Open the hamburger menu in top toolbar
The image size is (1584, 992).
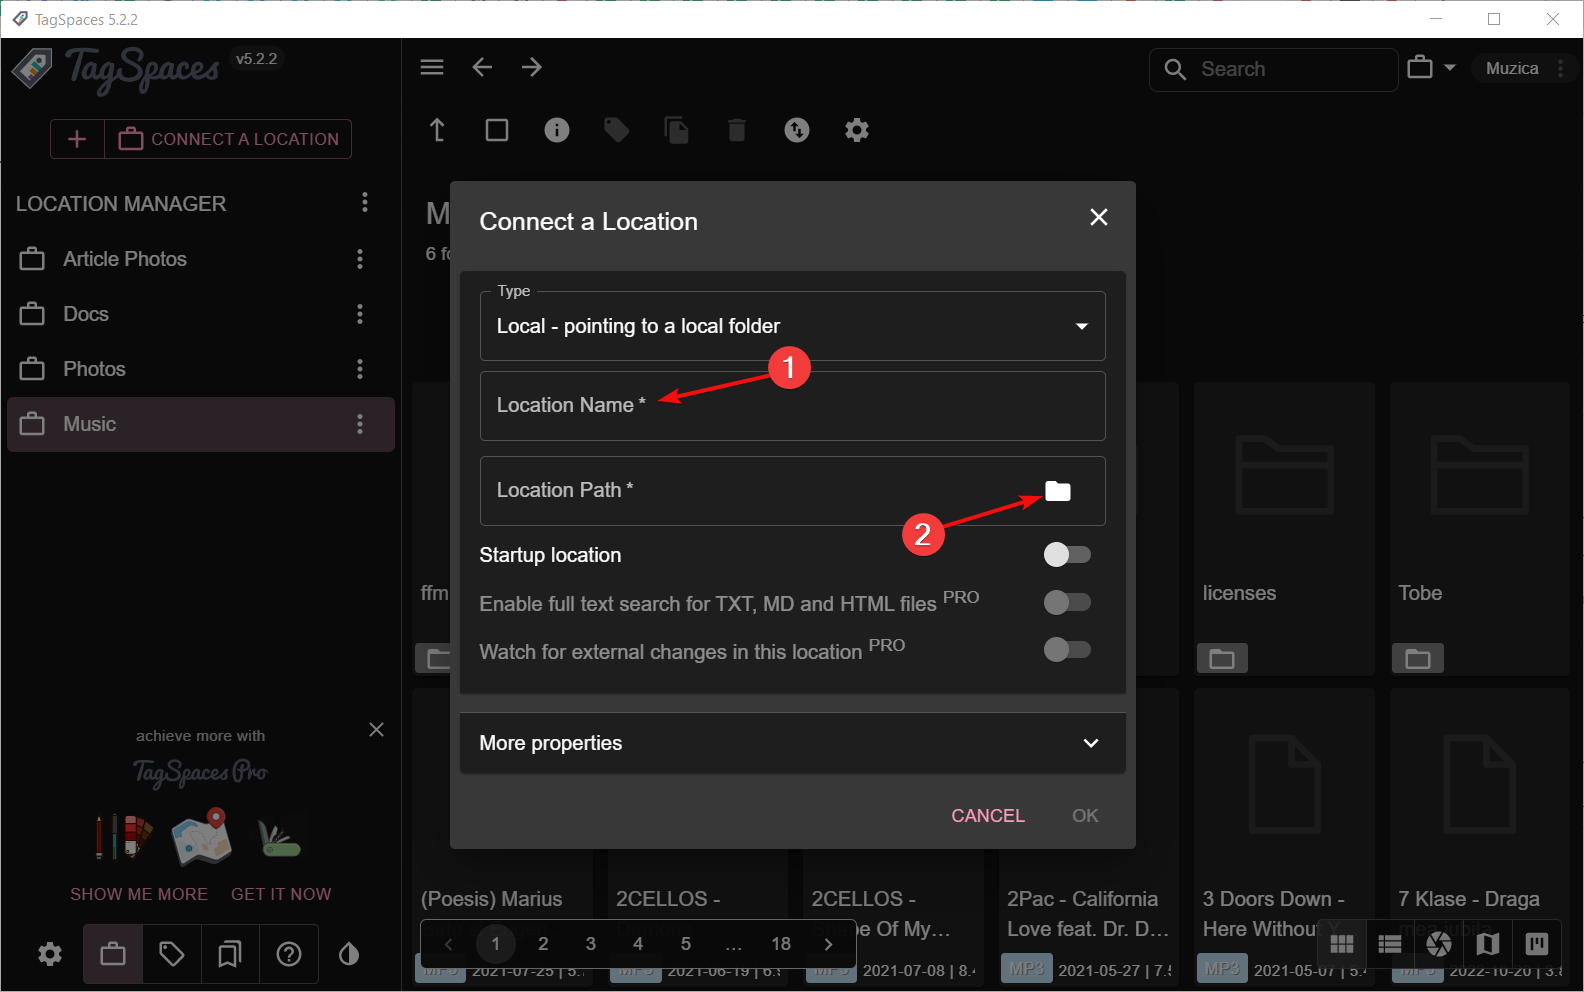pos(432,67)
